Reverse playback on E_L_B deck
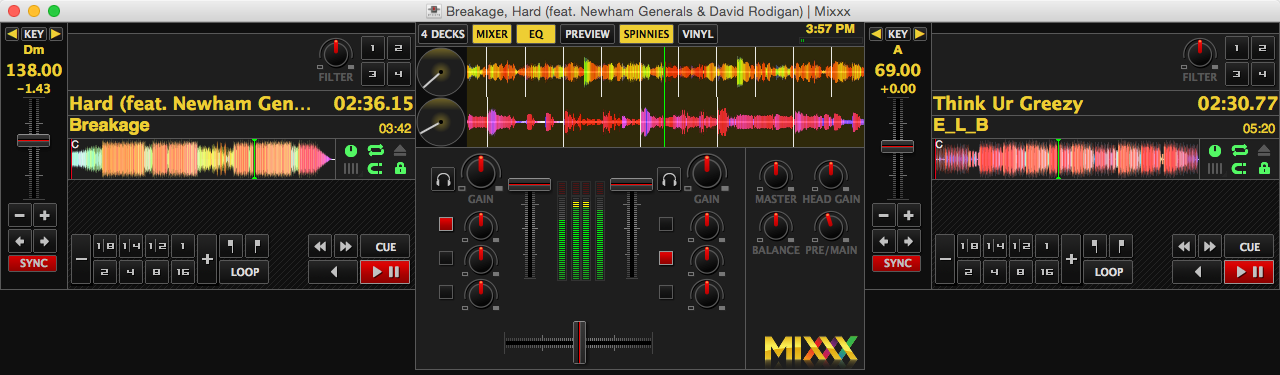1280x375 pixels. [x=1197, y=271]
